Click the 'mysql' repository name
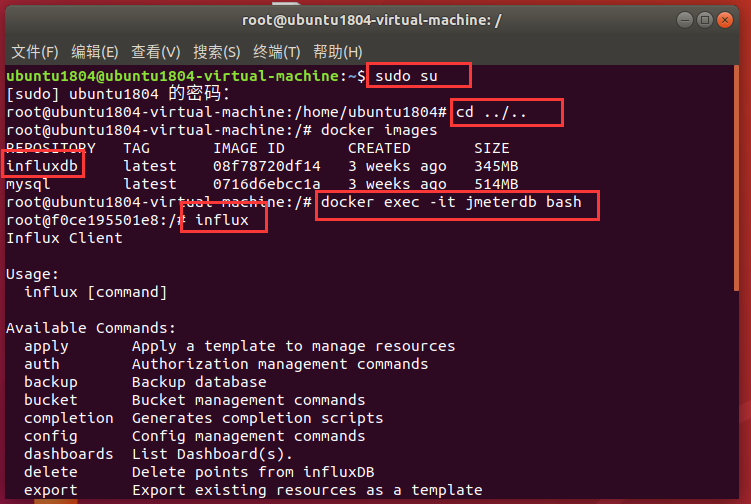 28,184
